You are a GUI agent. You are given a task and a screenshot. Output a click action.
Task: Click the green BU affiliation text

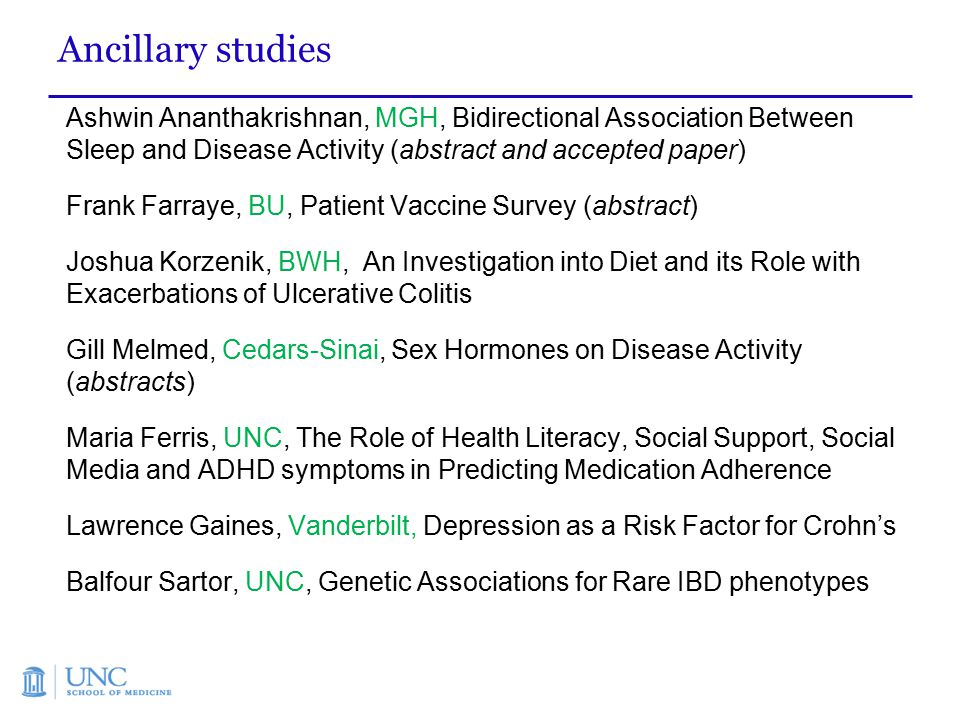(266, 206)
